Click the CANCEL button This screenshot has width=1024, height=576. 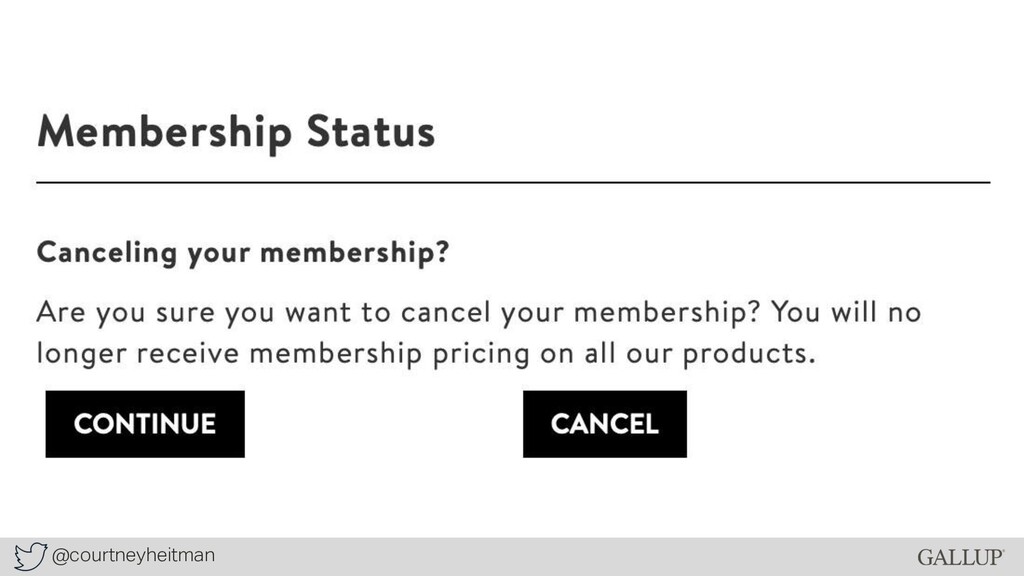[x=605, y=424]
